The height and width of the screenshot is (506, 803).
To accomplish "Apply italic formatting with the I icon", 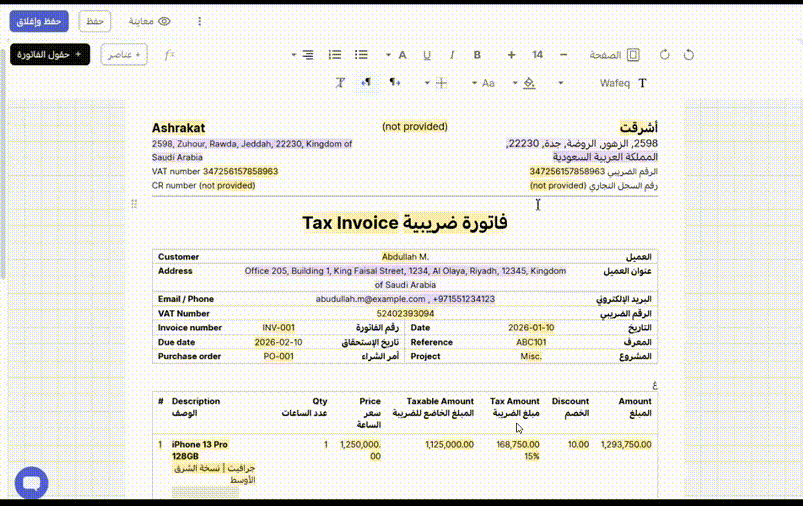I will (x=452, y=55).
